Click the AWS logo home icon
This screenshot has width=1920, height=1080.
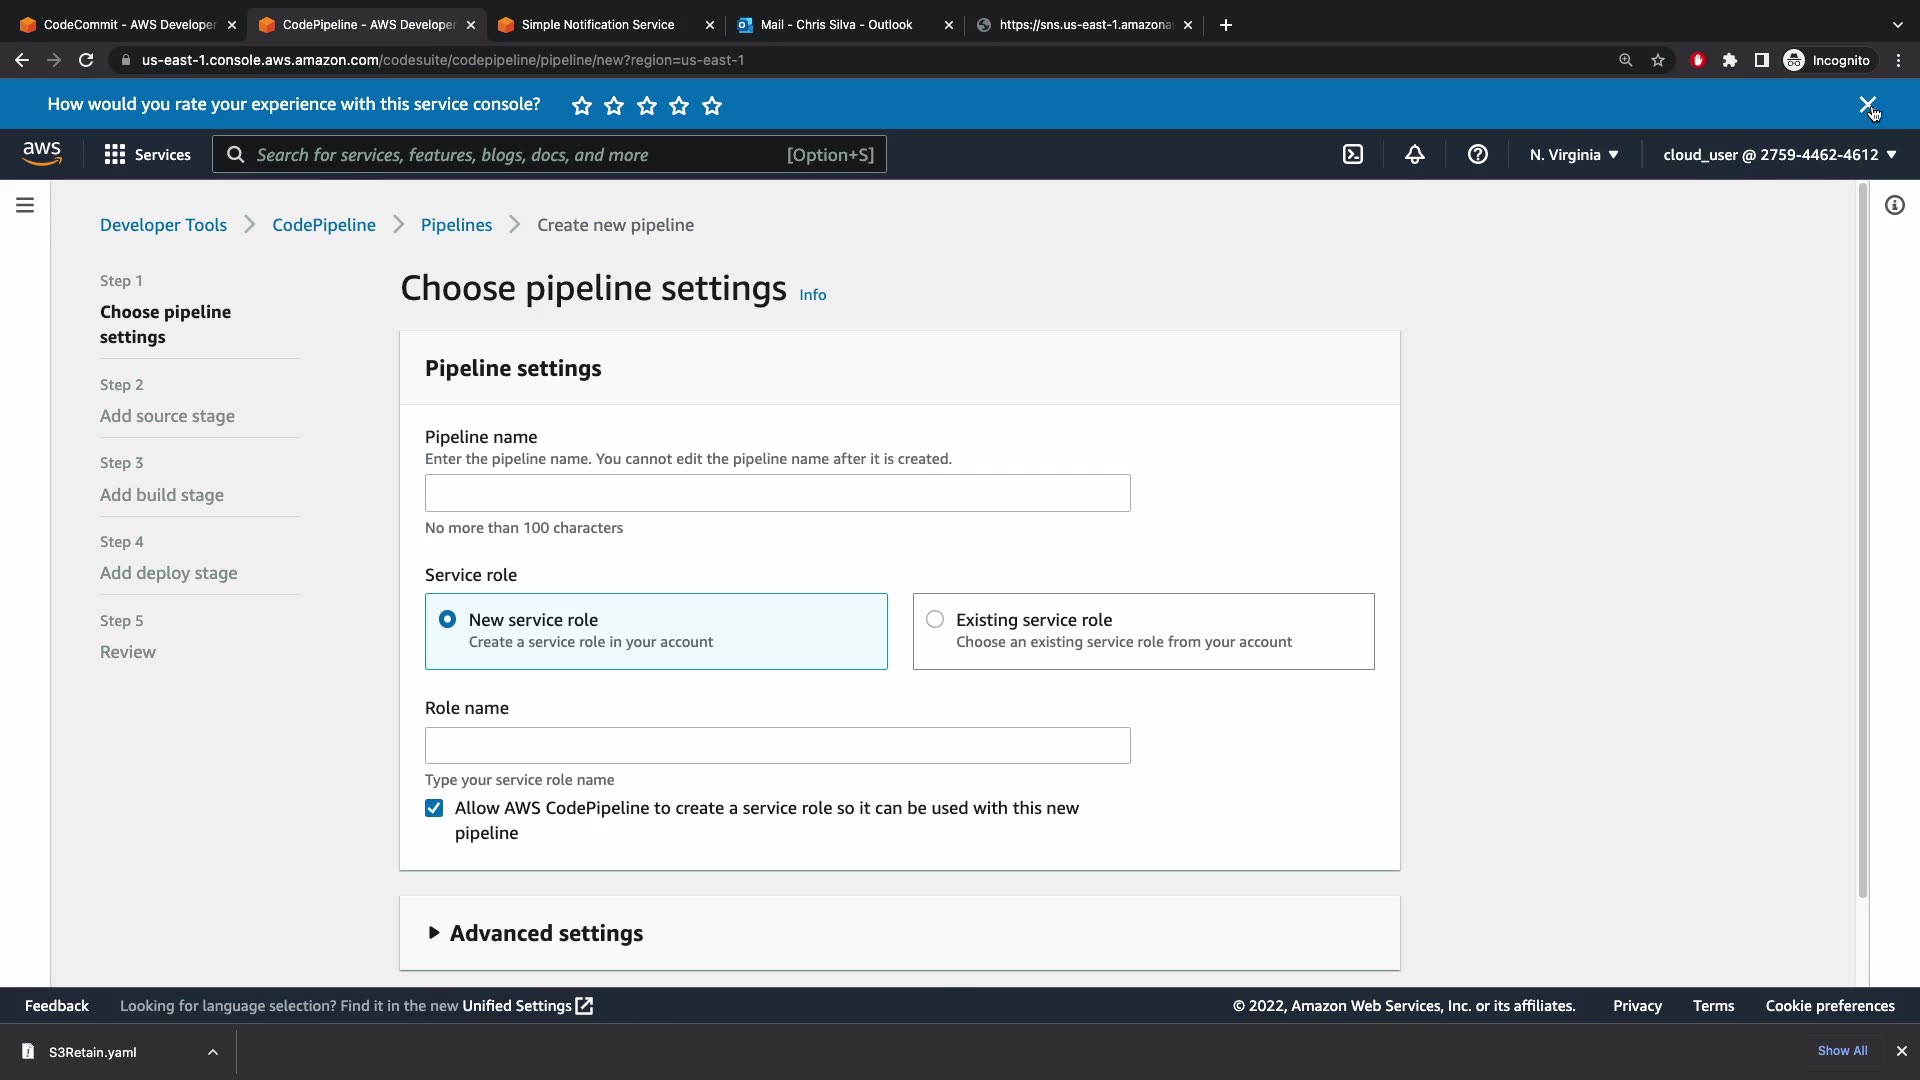click(x=42, y=153)
